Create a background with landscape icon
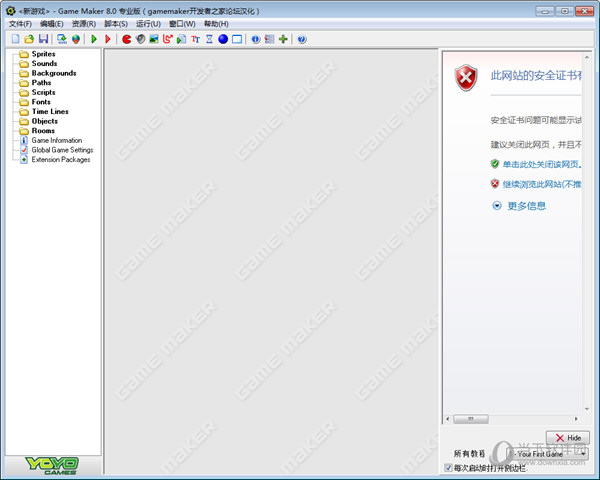The image size is (600, 480). point(154,39)
